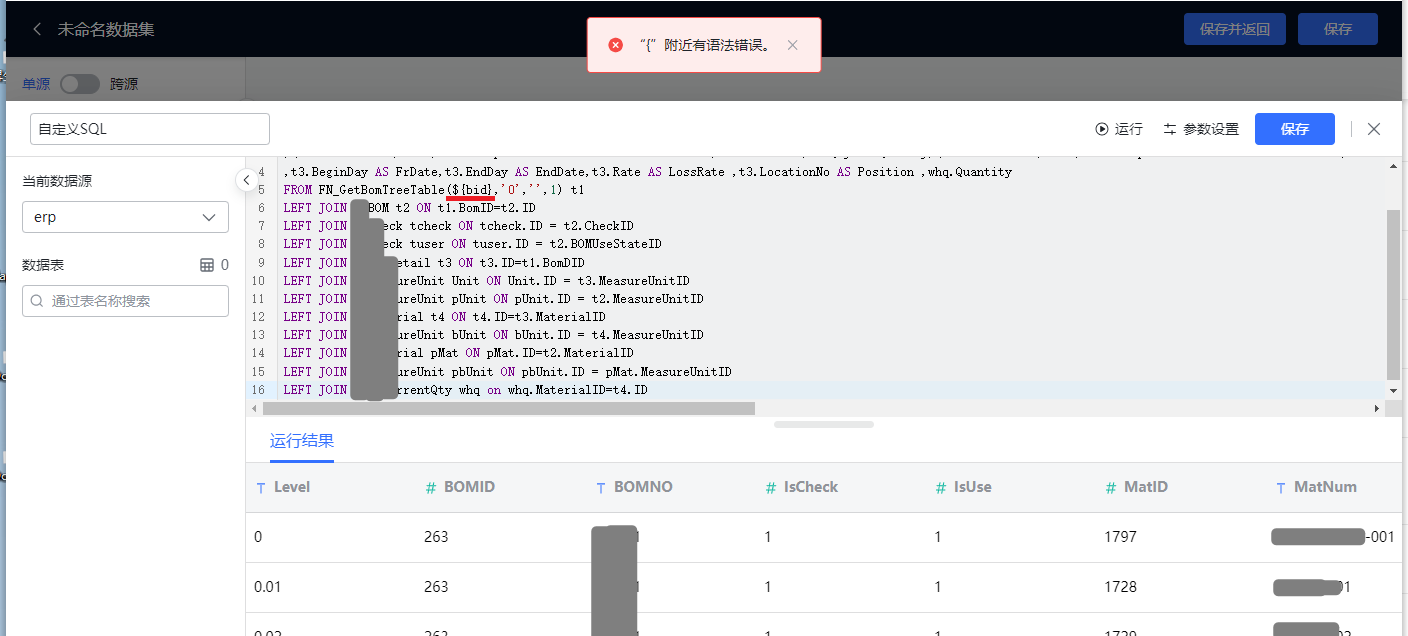This screenshot has height=636, width=1408.
Task: Toggle the 单源/跨源 source switch
Action: (80, 84)
